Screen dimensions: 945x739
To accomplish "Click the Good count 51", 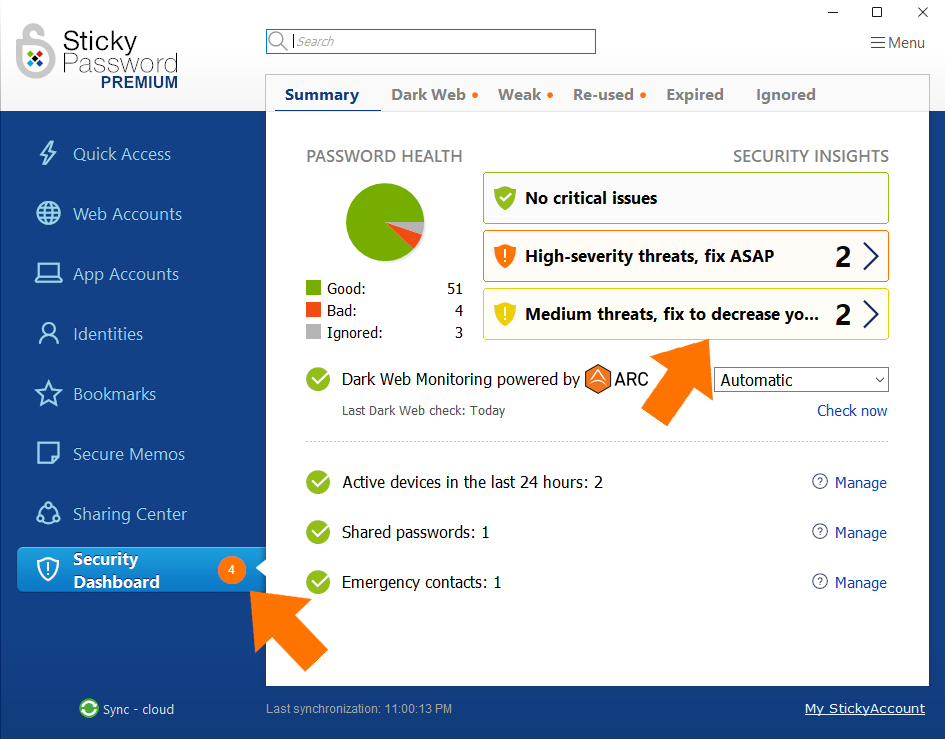I will (x=454, y=289).
